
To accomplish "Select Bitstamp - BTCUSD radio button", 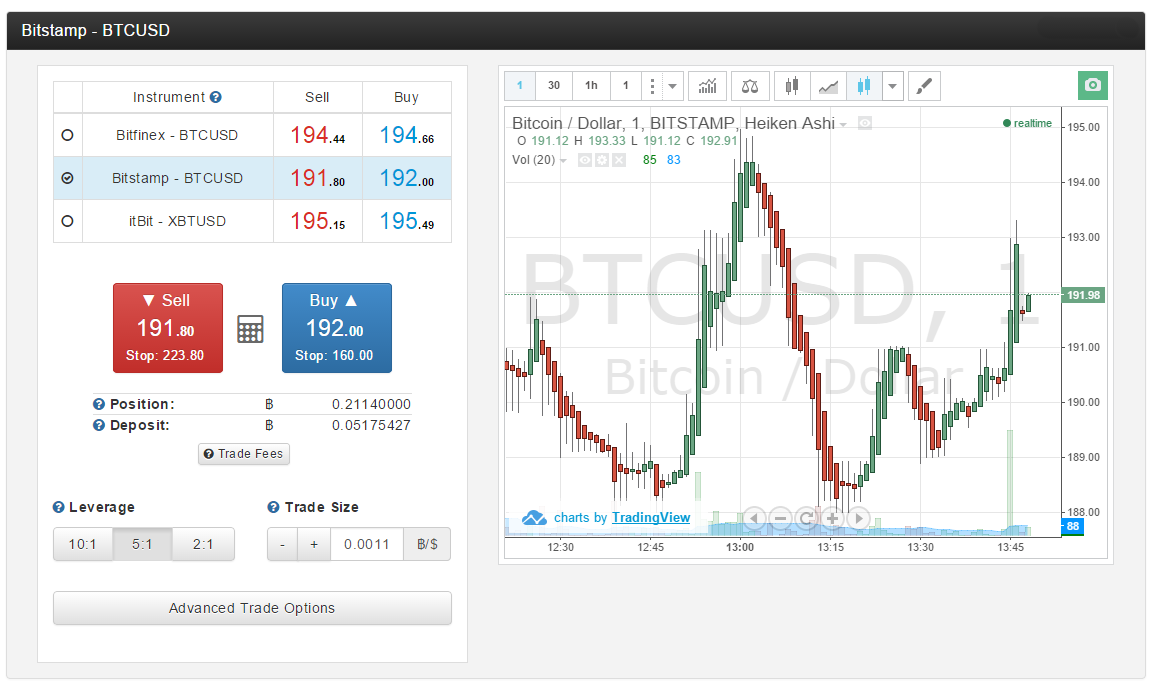I will tap(67, 178).
